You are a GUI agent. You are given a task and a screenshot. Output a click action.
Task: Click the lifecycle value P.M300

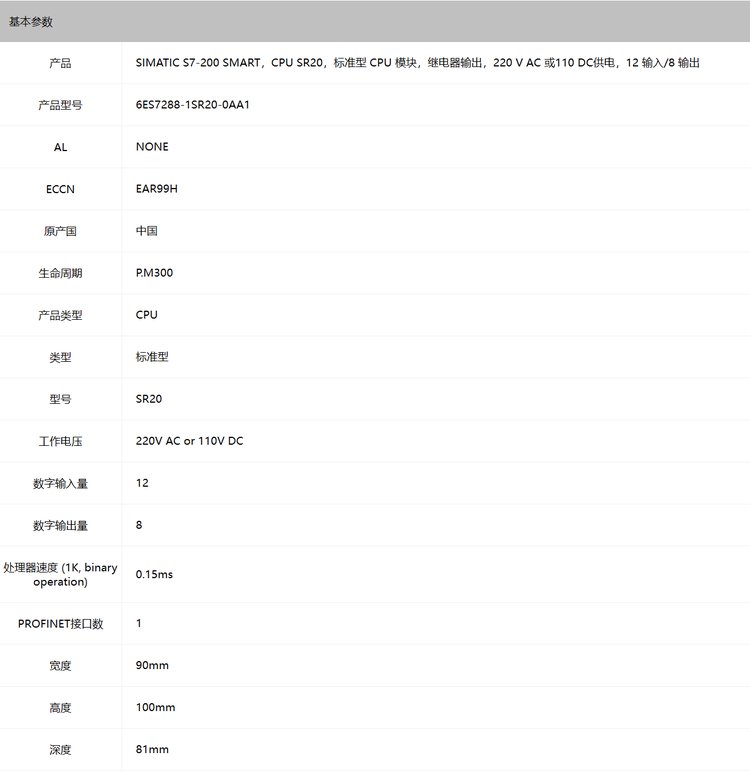154,273
